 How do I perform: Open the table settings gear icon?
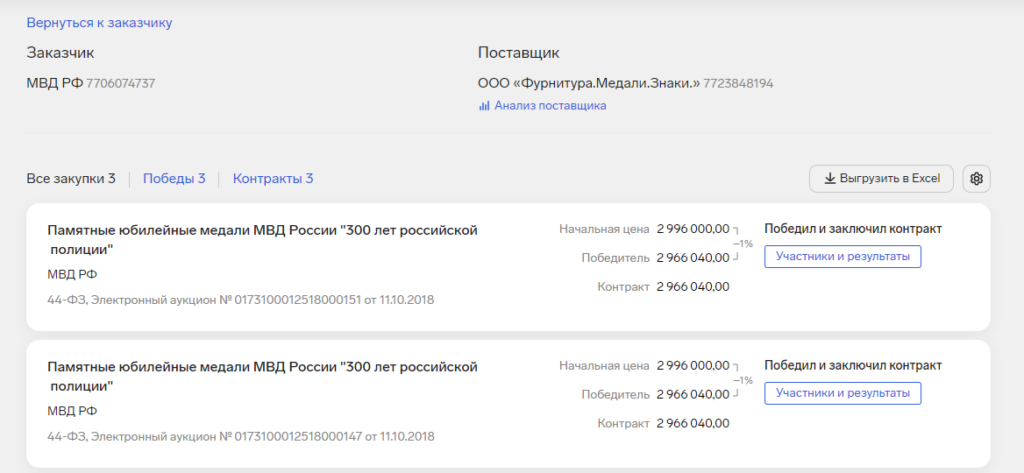(x=977, y=179)
